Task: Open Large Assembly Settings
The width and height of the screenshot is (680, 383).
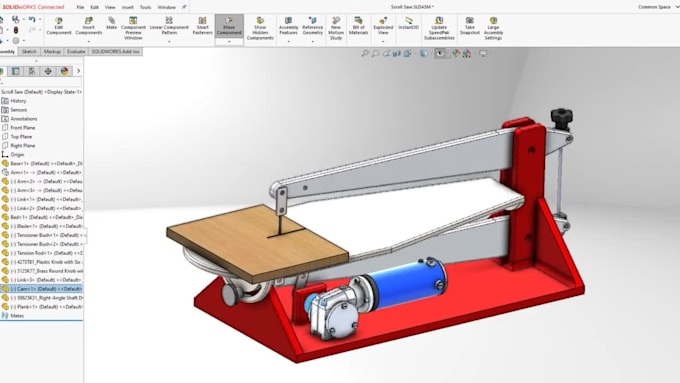Action: point(494,28)
